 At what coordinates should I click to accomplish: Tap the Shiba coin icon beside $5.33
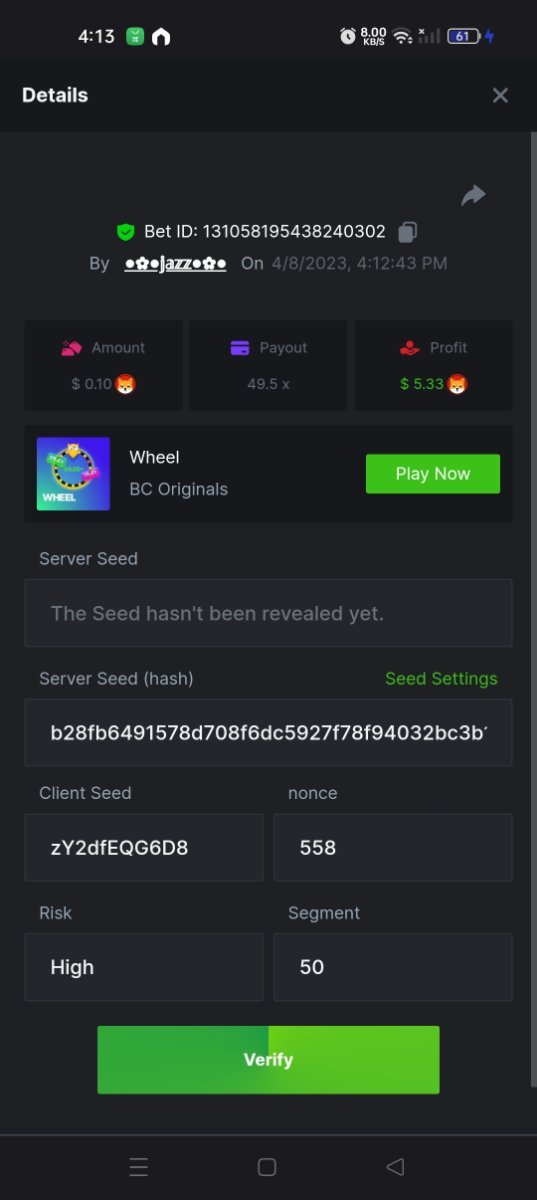pyautogui.click(x=457, y=384)
